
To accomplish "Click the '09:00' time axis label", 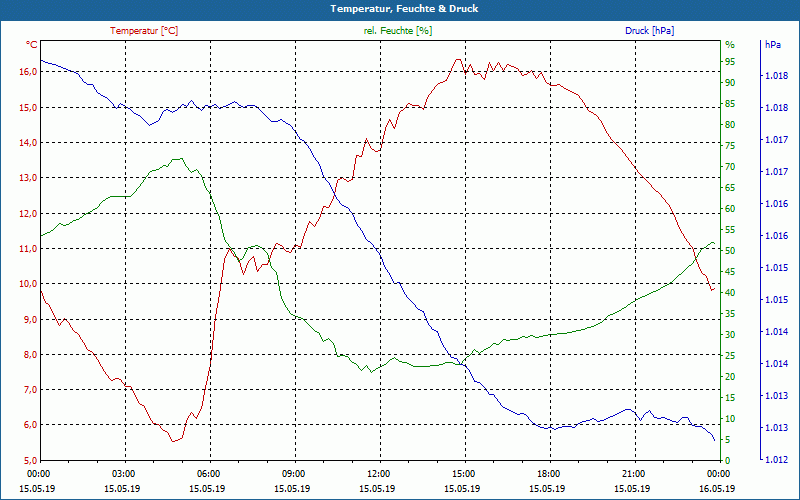I will [x=293, y=473].
